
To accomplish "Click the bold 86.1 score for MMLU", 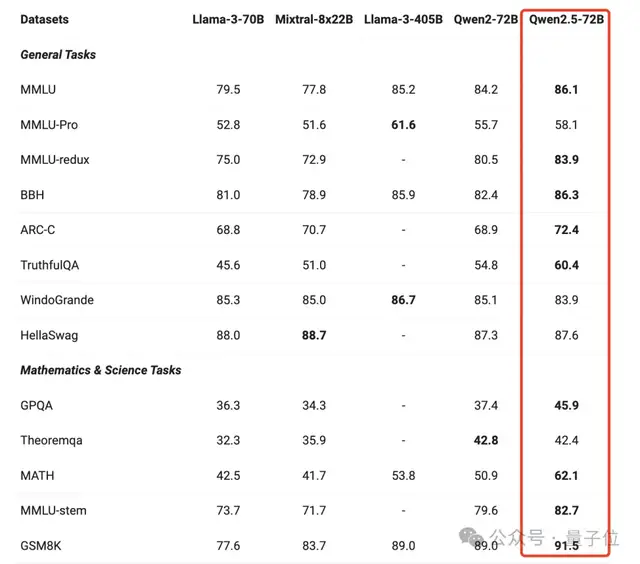I will click(566, 90).
